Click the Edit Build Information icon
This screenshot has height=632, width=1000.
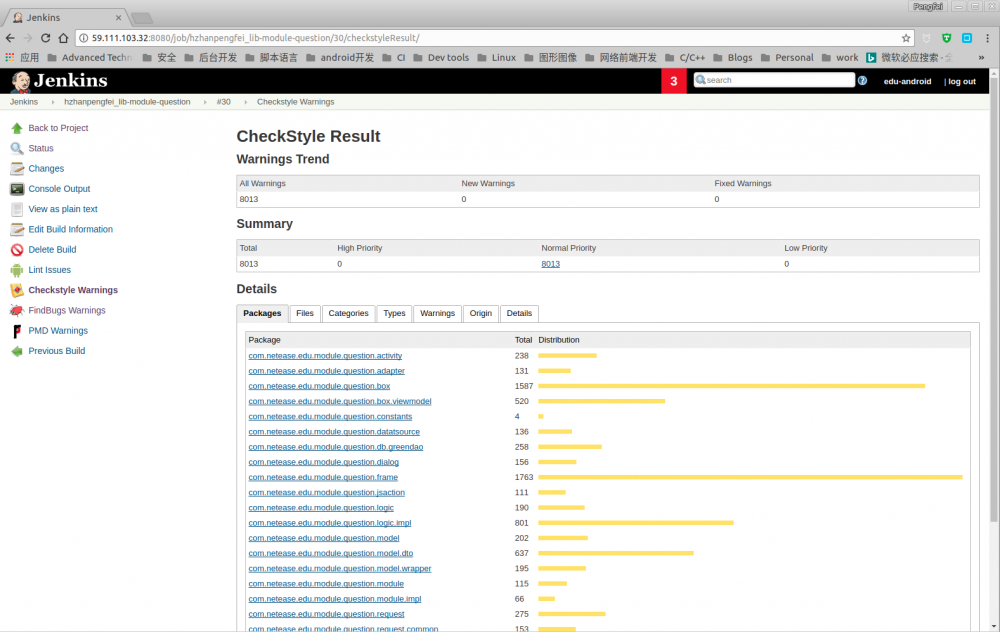tap(17, 230)
